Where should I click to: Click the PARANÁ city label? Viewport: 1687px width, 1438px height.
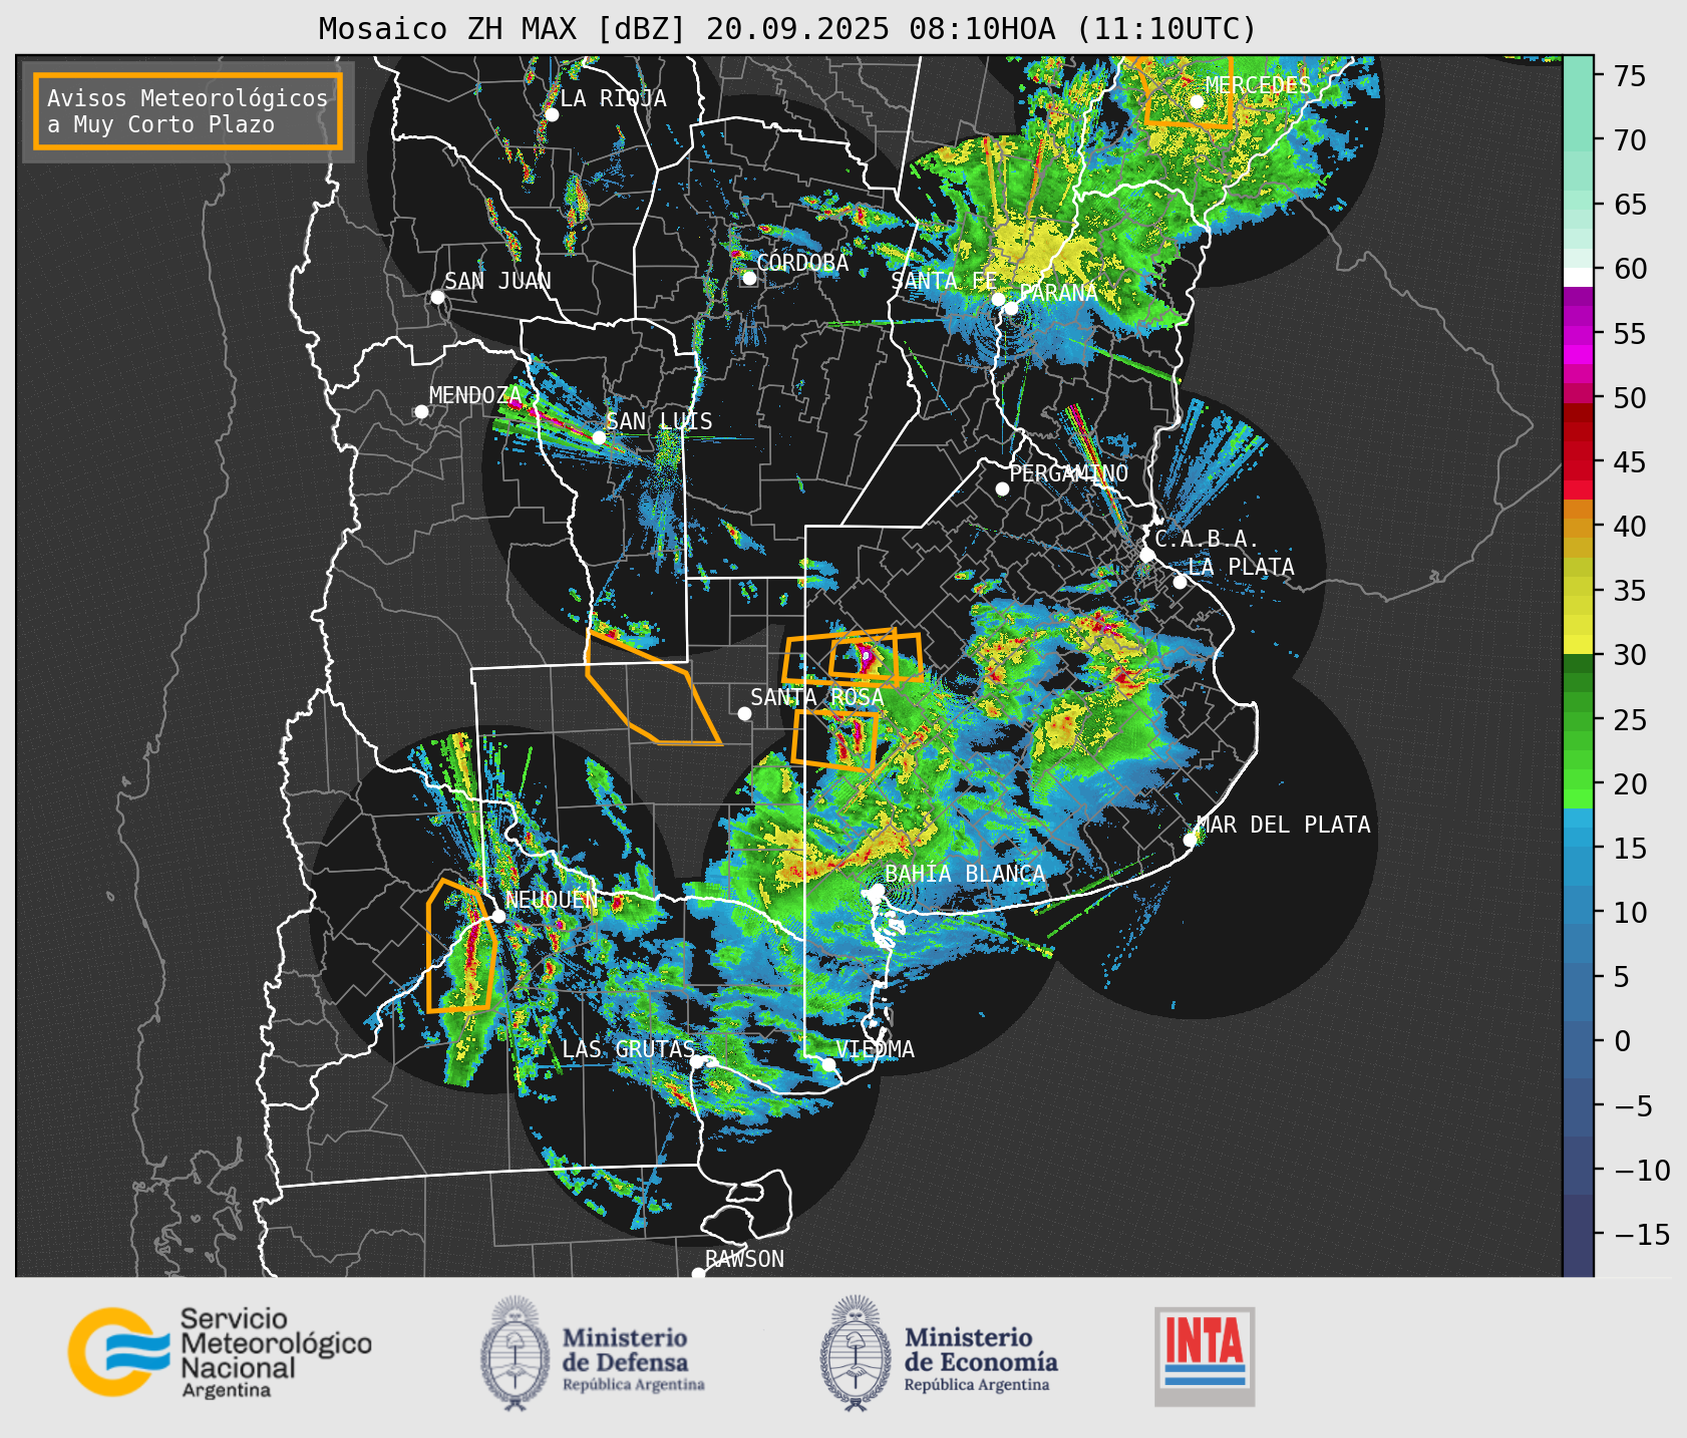[x=1058, y=293]
